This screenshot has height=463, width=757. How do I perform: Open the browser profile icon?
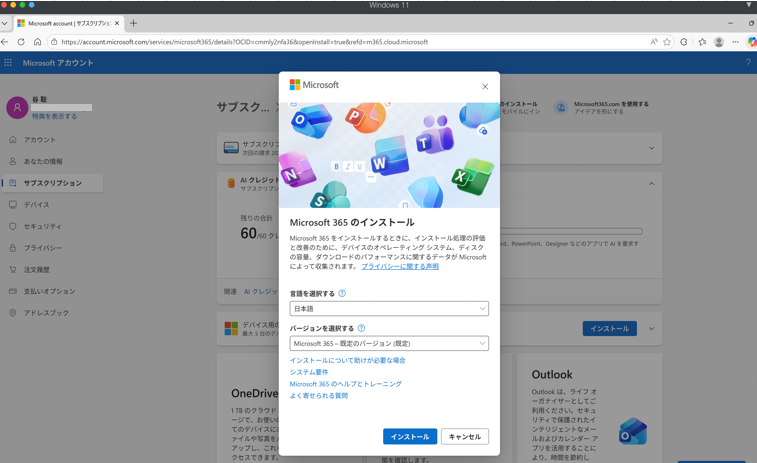coord(718,42)
